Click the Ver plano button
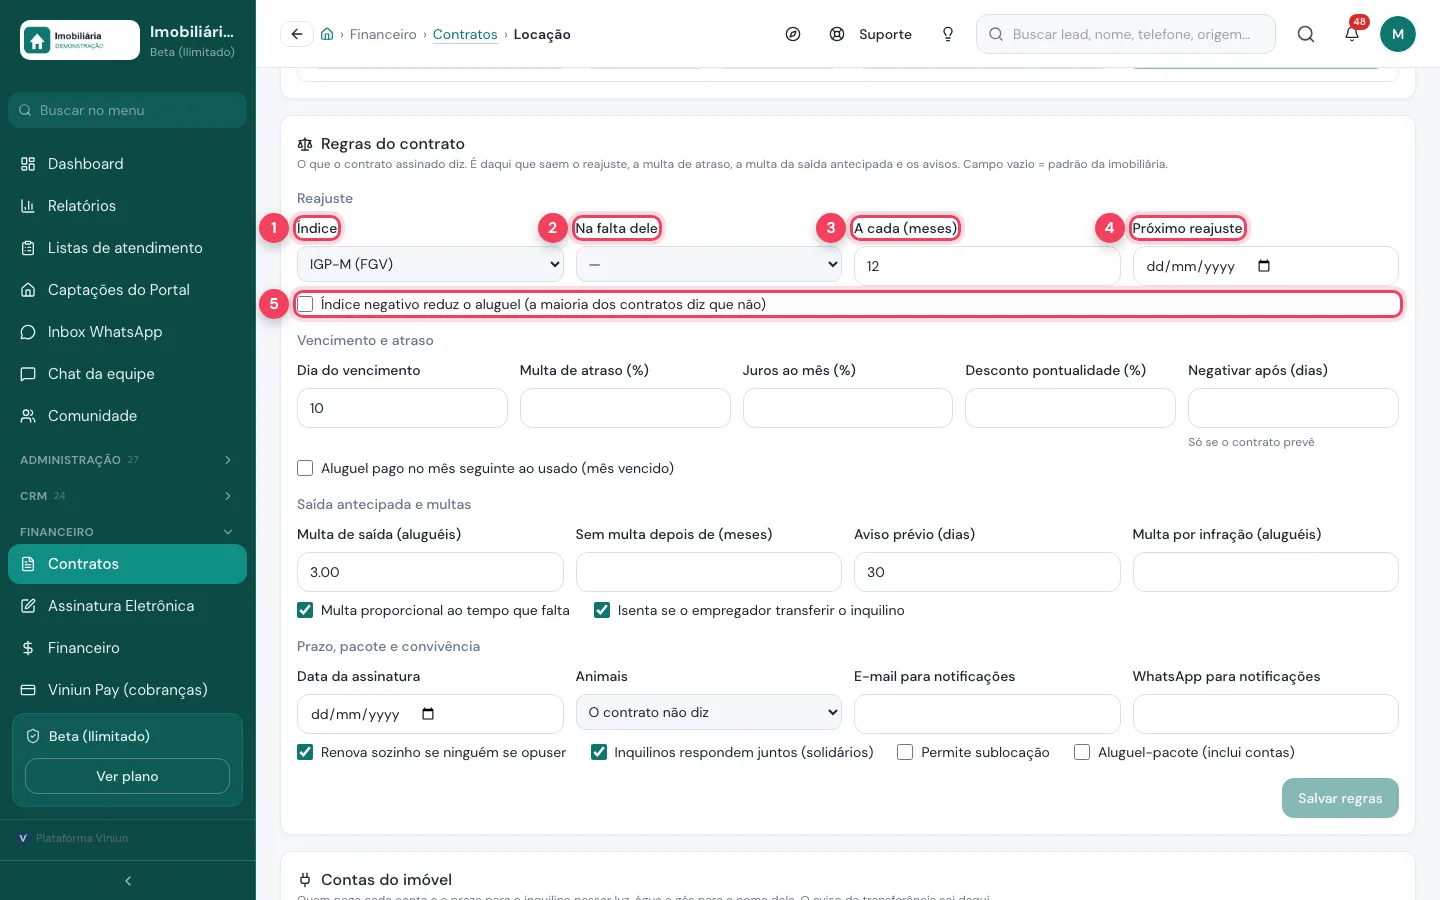Image resolution: width=1440 pixels, height=900 pixels. 127,776
